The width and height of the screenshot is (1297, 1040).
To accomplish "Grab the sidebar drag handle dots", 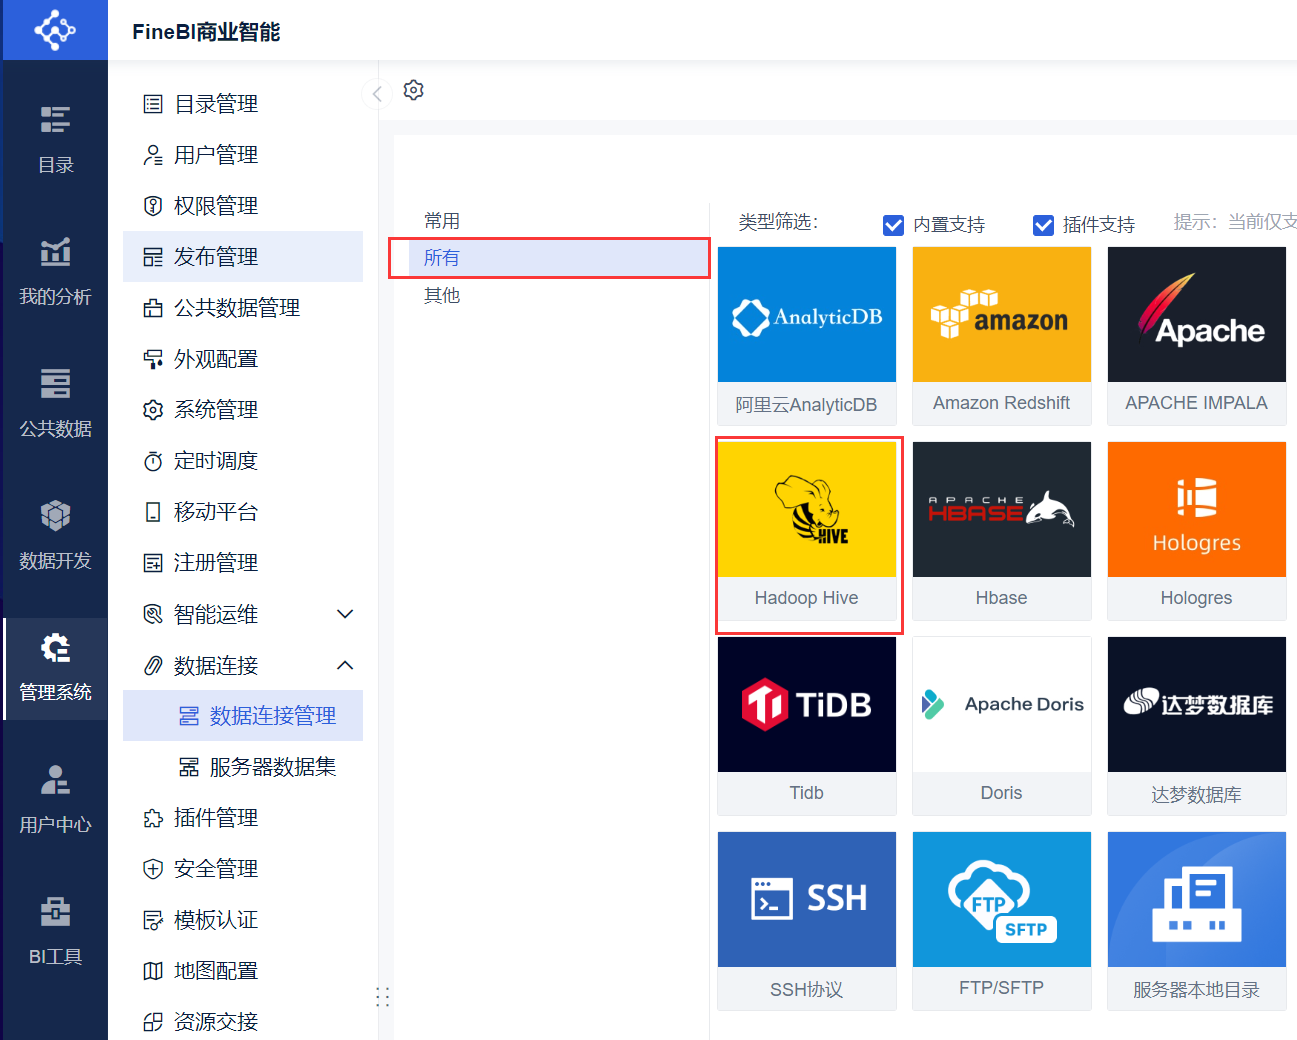I will (x=382, y=997).
